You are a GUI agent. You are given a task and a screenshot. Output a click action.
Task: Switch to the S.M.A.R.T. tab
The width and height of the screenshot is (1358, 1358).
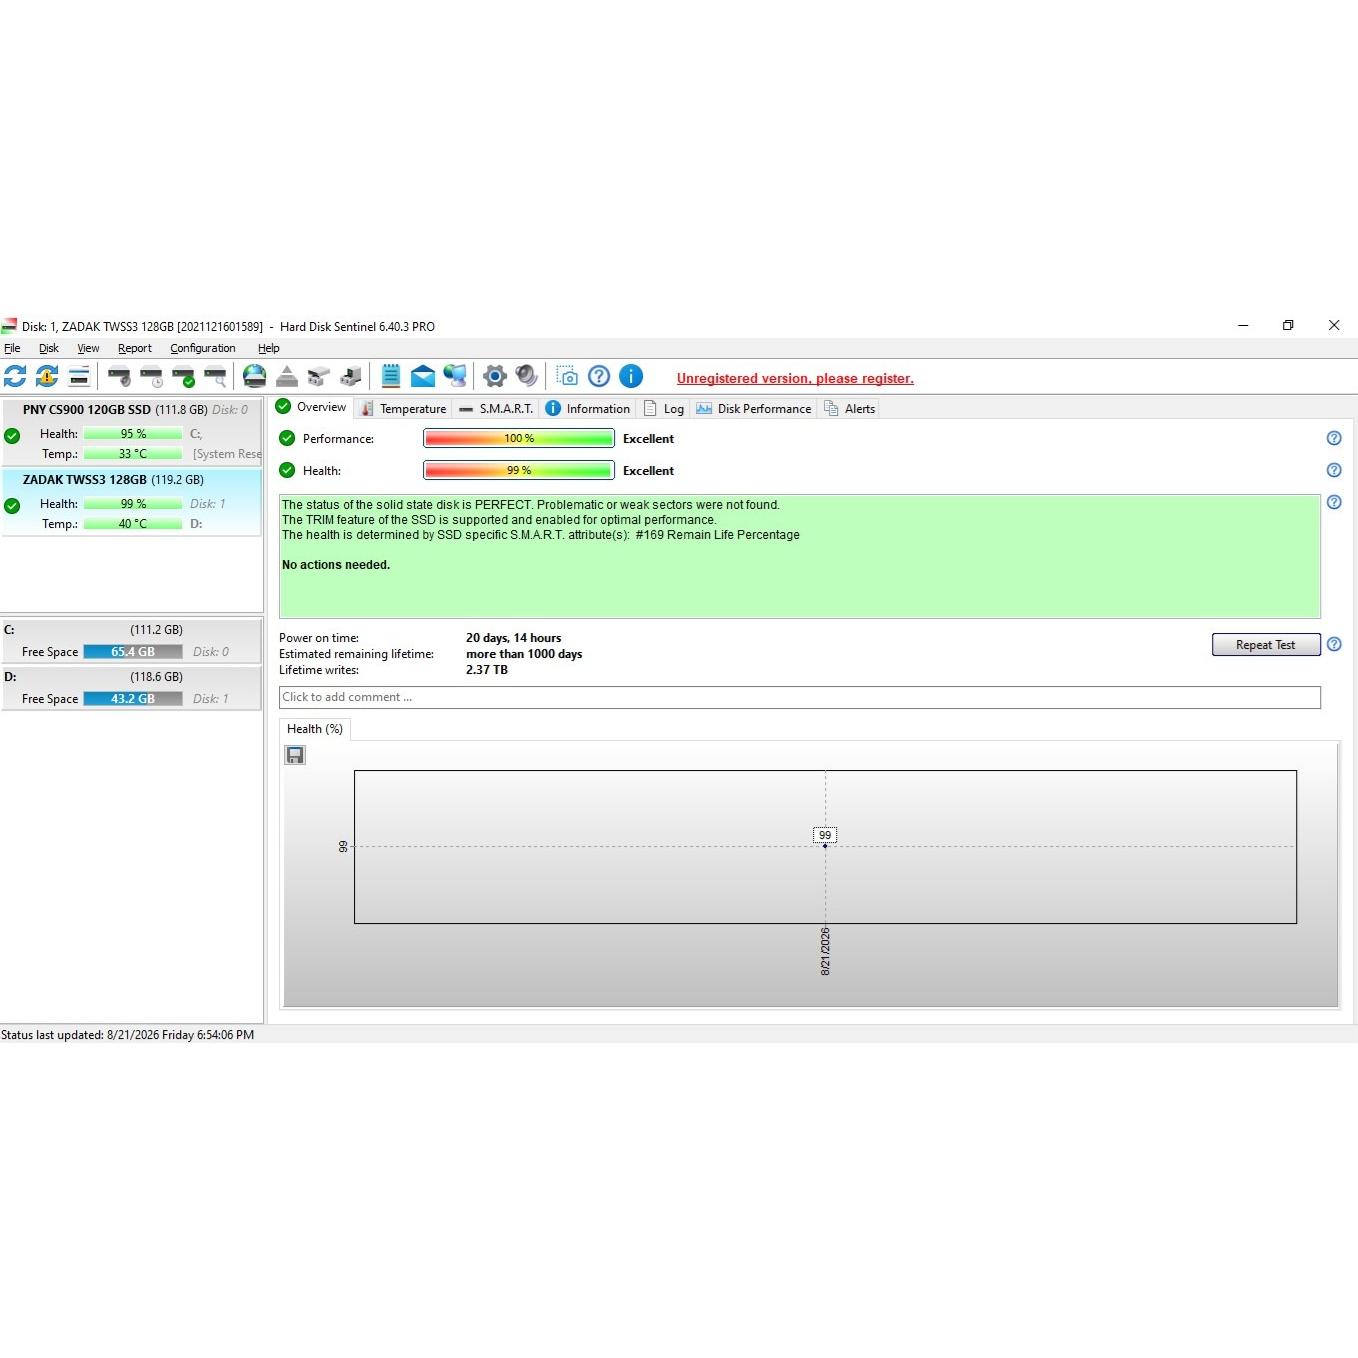(496, 408)
